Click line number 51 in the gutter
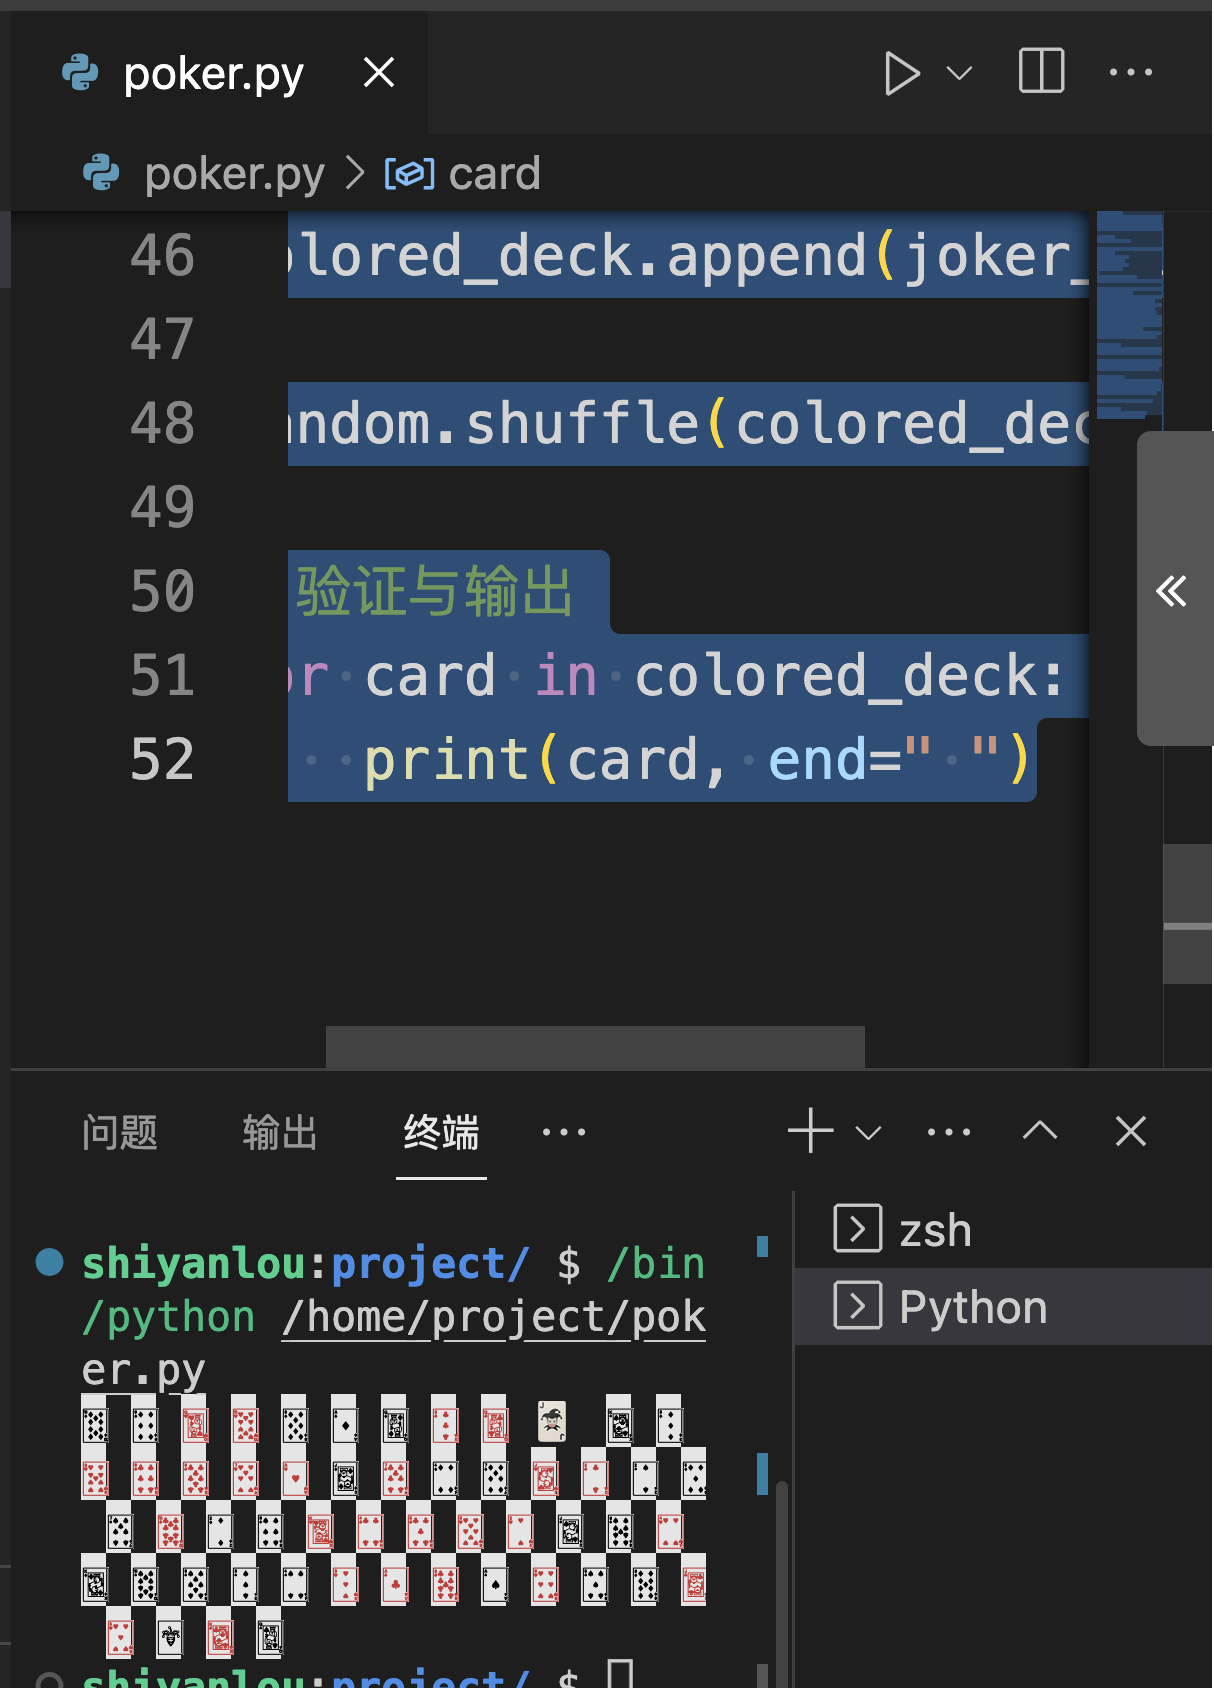Viewport: 1214px width, 1688px height. (162, 676)
